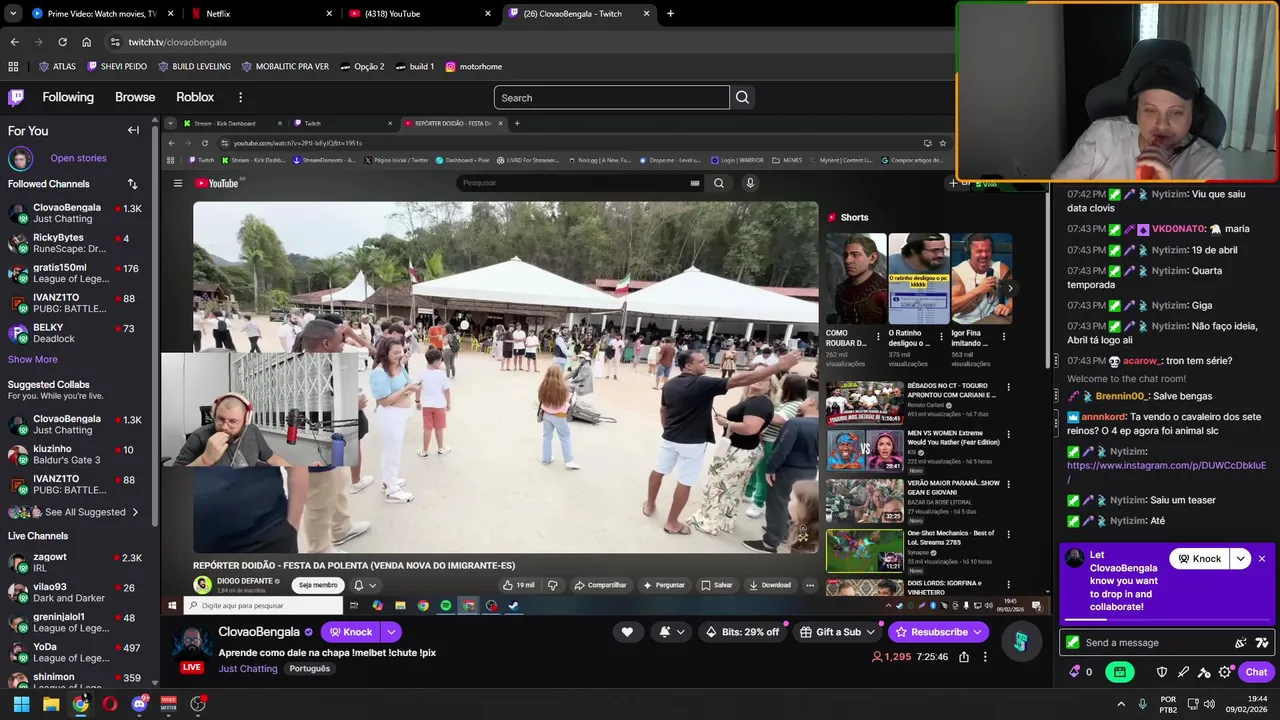Open the Chrome apps grid

tap(13, 66)
